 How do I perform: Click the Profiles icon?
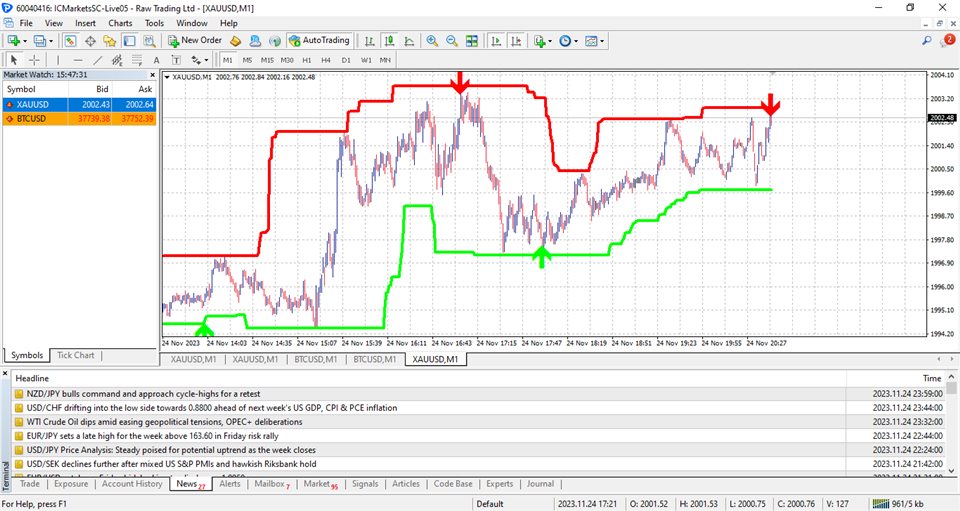click(40, 41)
